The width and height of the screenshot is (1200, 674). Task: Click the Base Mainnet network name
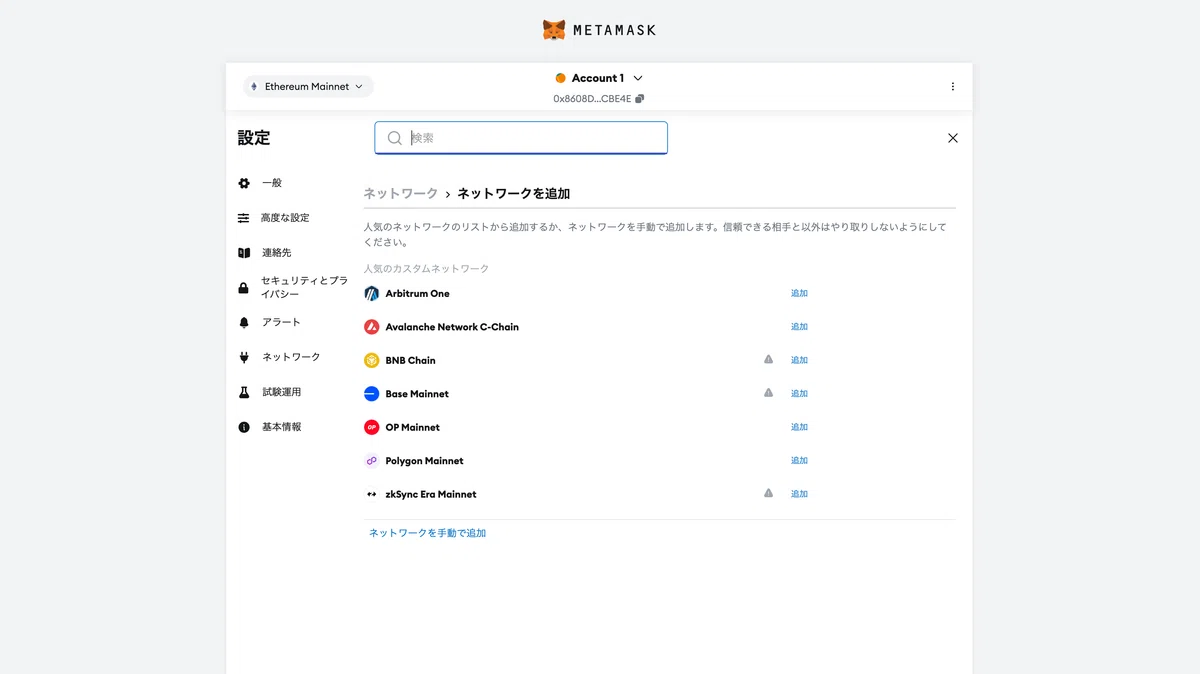pyautogui.click(x=417, y=394)
